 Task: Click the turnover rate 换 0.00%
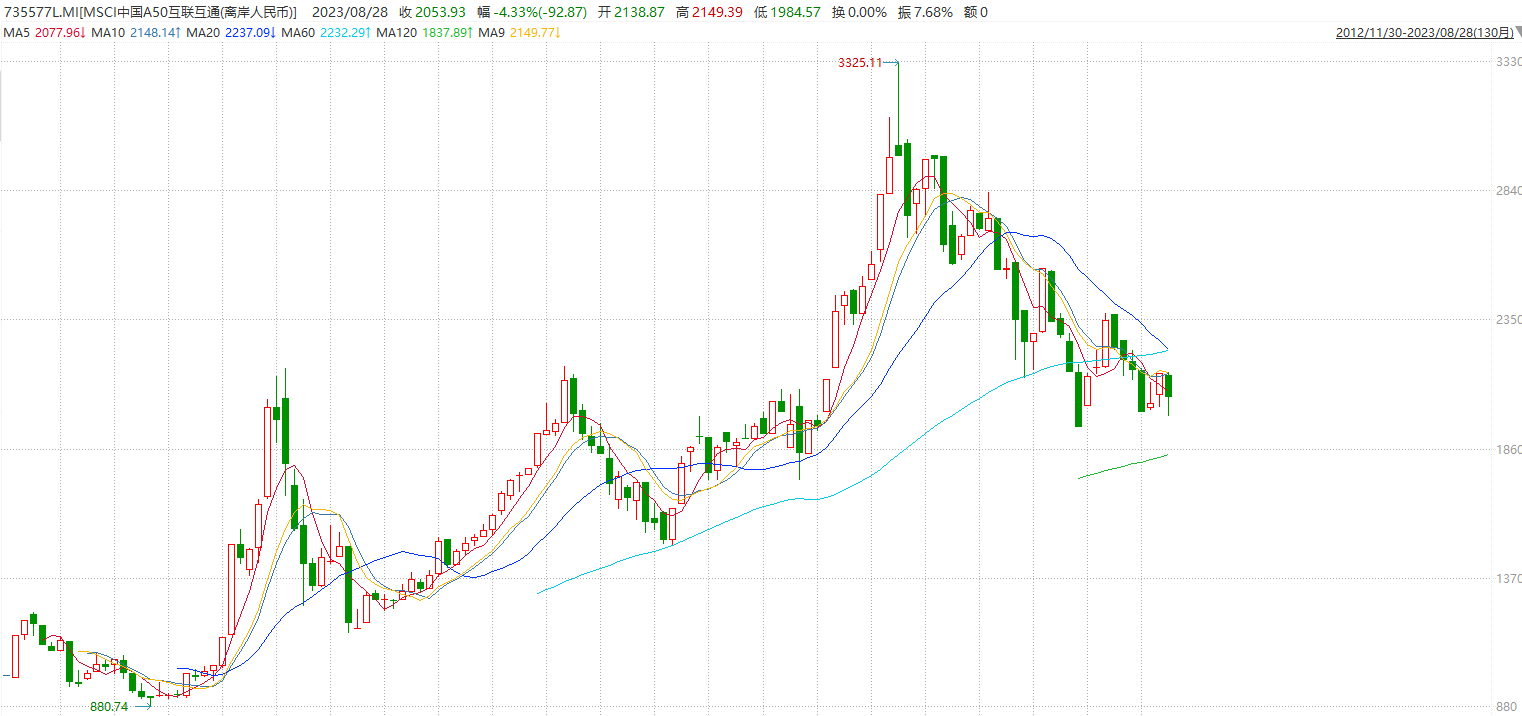(859, 12)
